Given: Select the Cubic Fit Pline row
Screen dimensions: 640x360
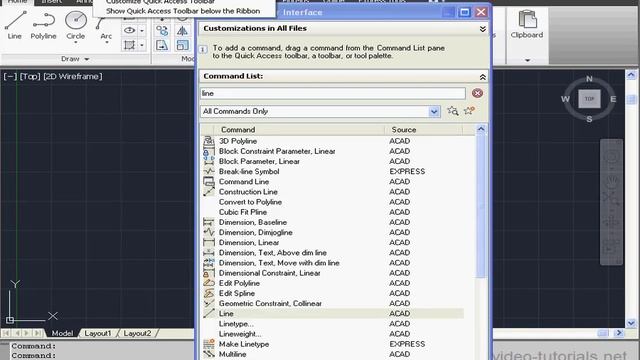Looking at the screenshot, I should 333,212.
